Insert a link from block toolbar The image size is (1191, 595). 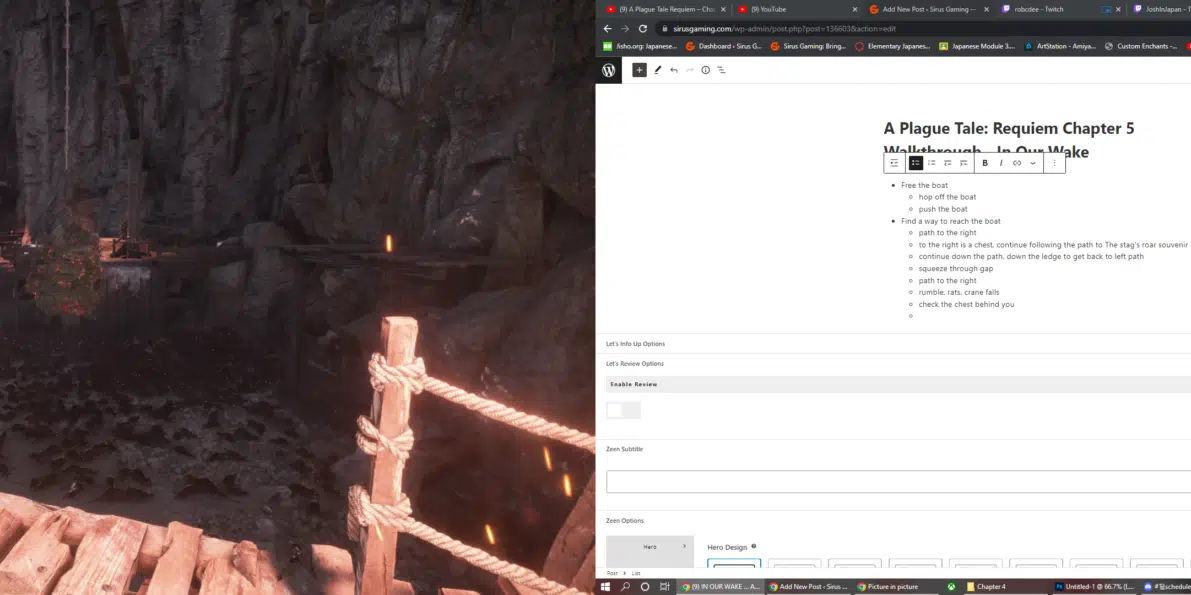tap(1017, 163)
